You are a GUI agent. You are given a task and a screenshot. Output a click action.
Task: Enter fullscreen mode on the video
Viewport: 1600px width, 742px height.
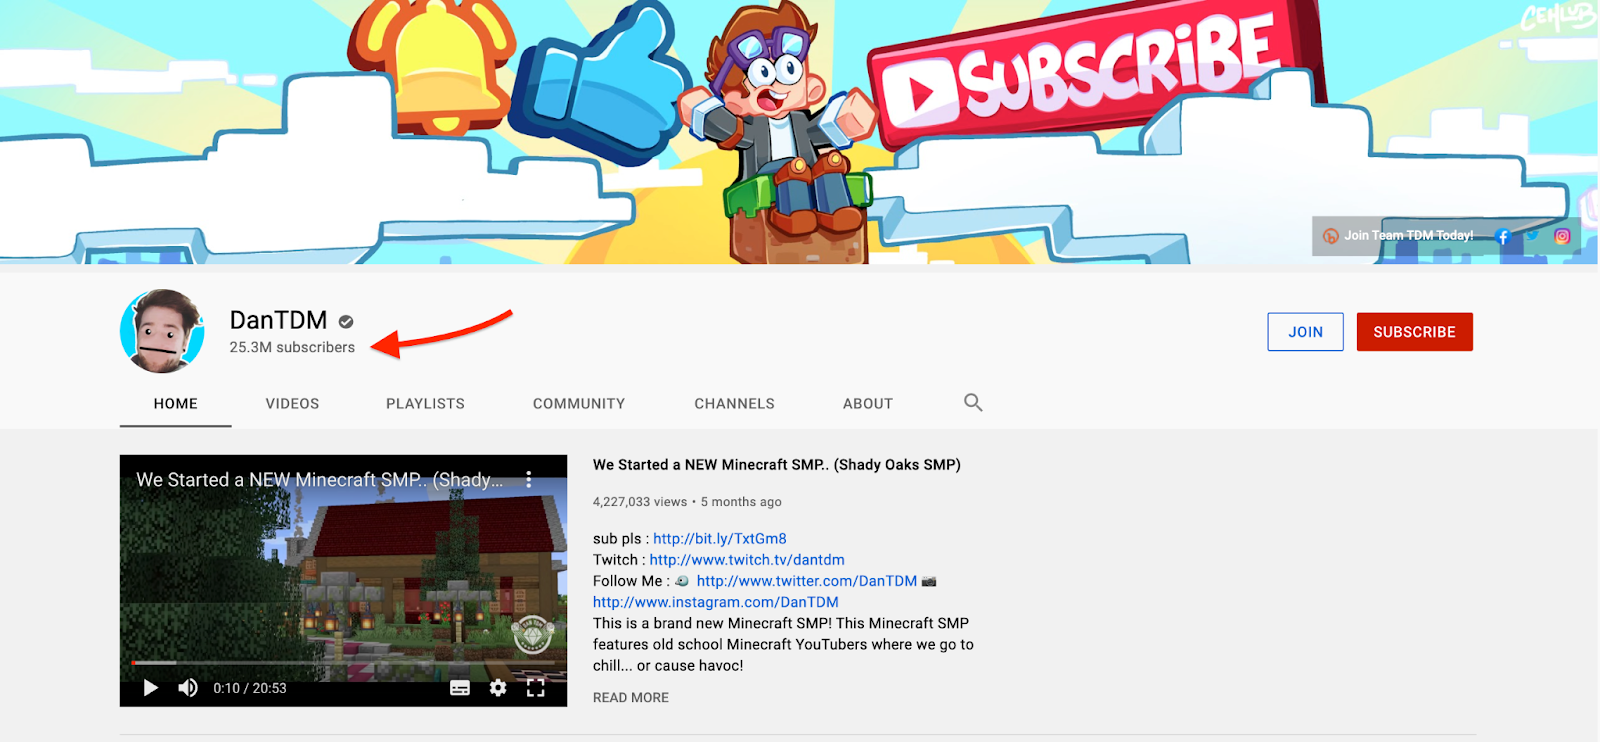click(536, 688)
